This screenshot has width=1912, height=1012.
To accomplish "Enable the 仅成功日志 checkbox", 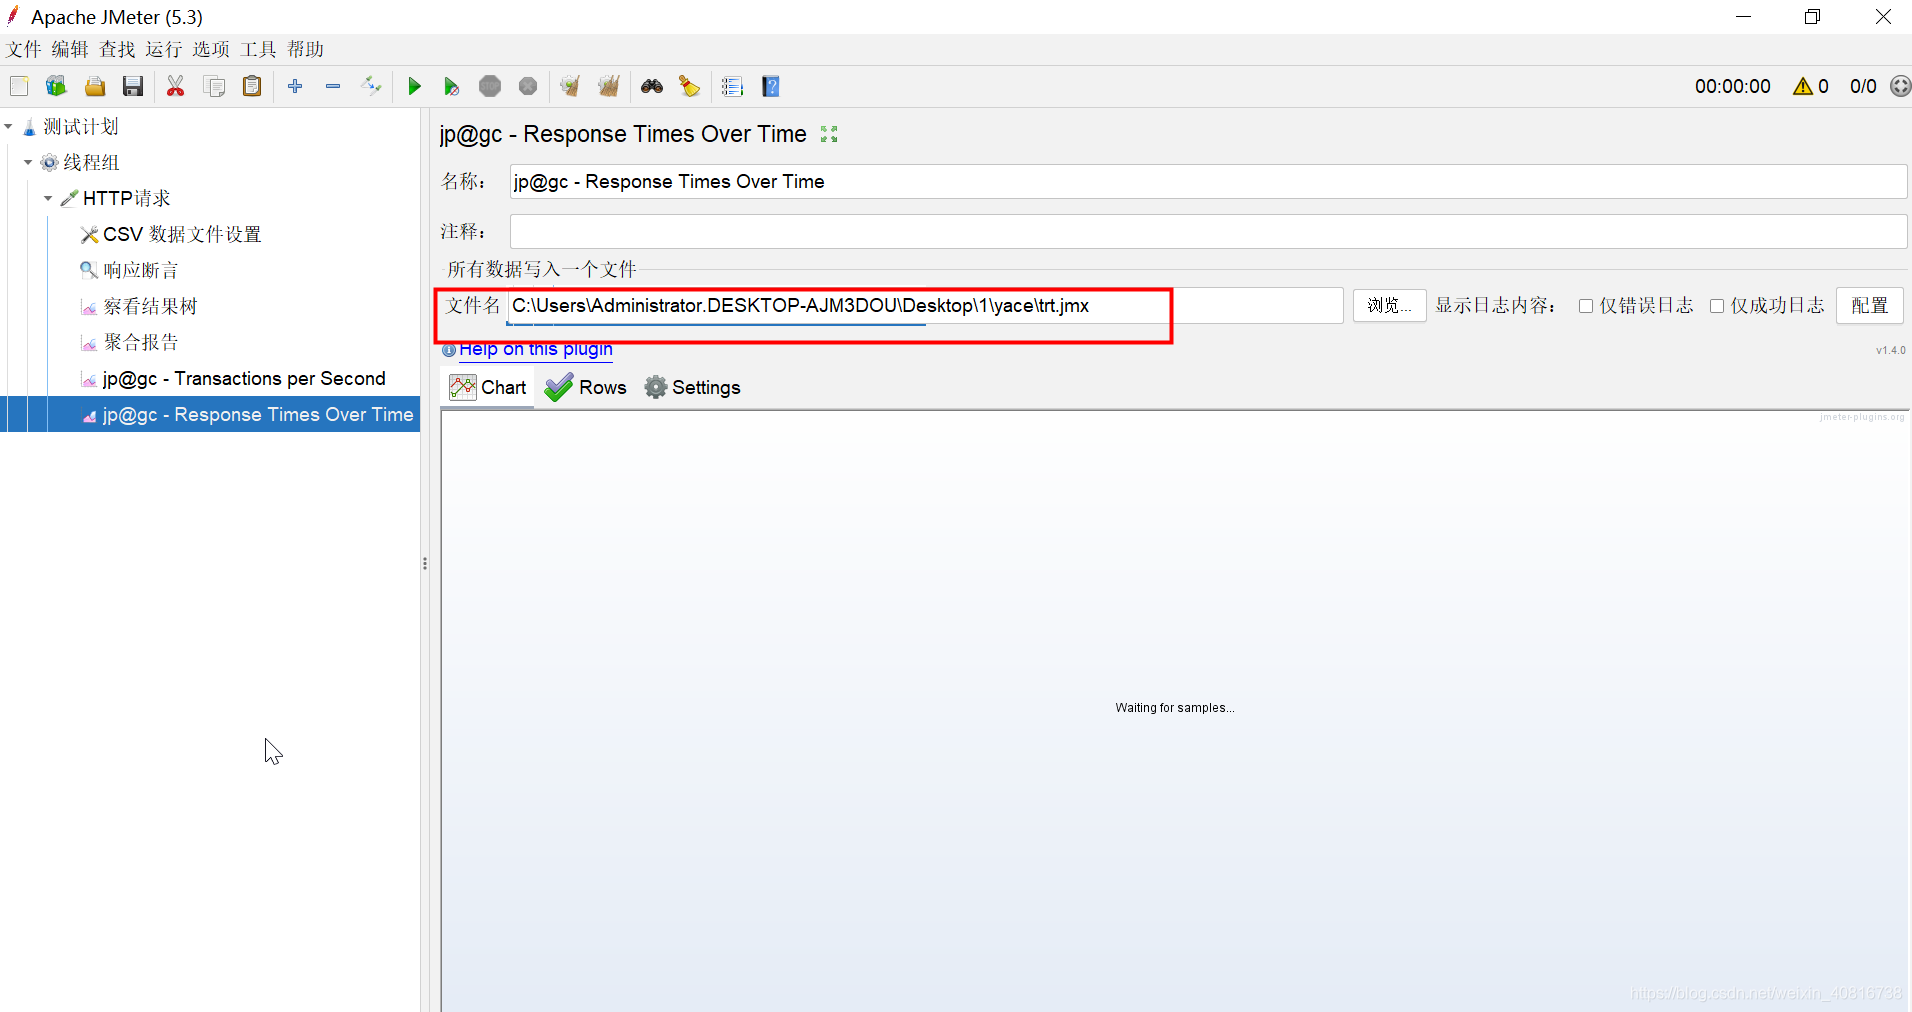I will pyautogui.click(x=1717, y=306).
